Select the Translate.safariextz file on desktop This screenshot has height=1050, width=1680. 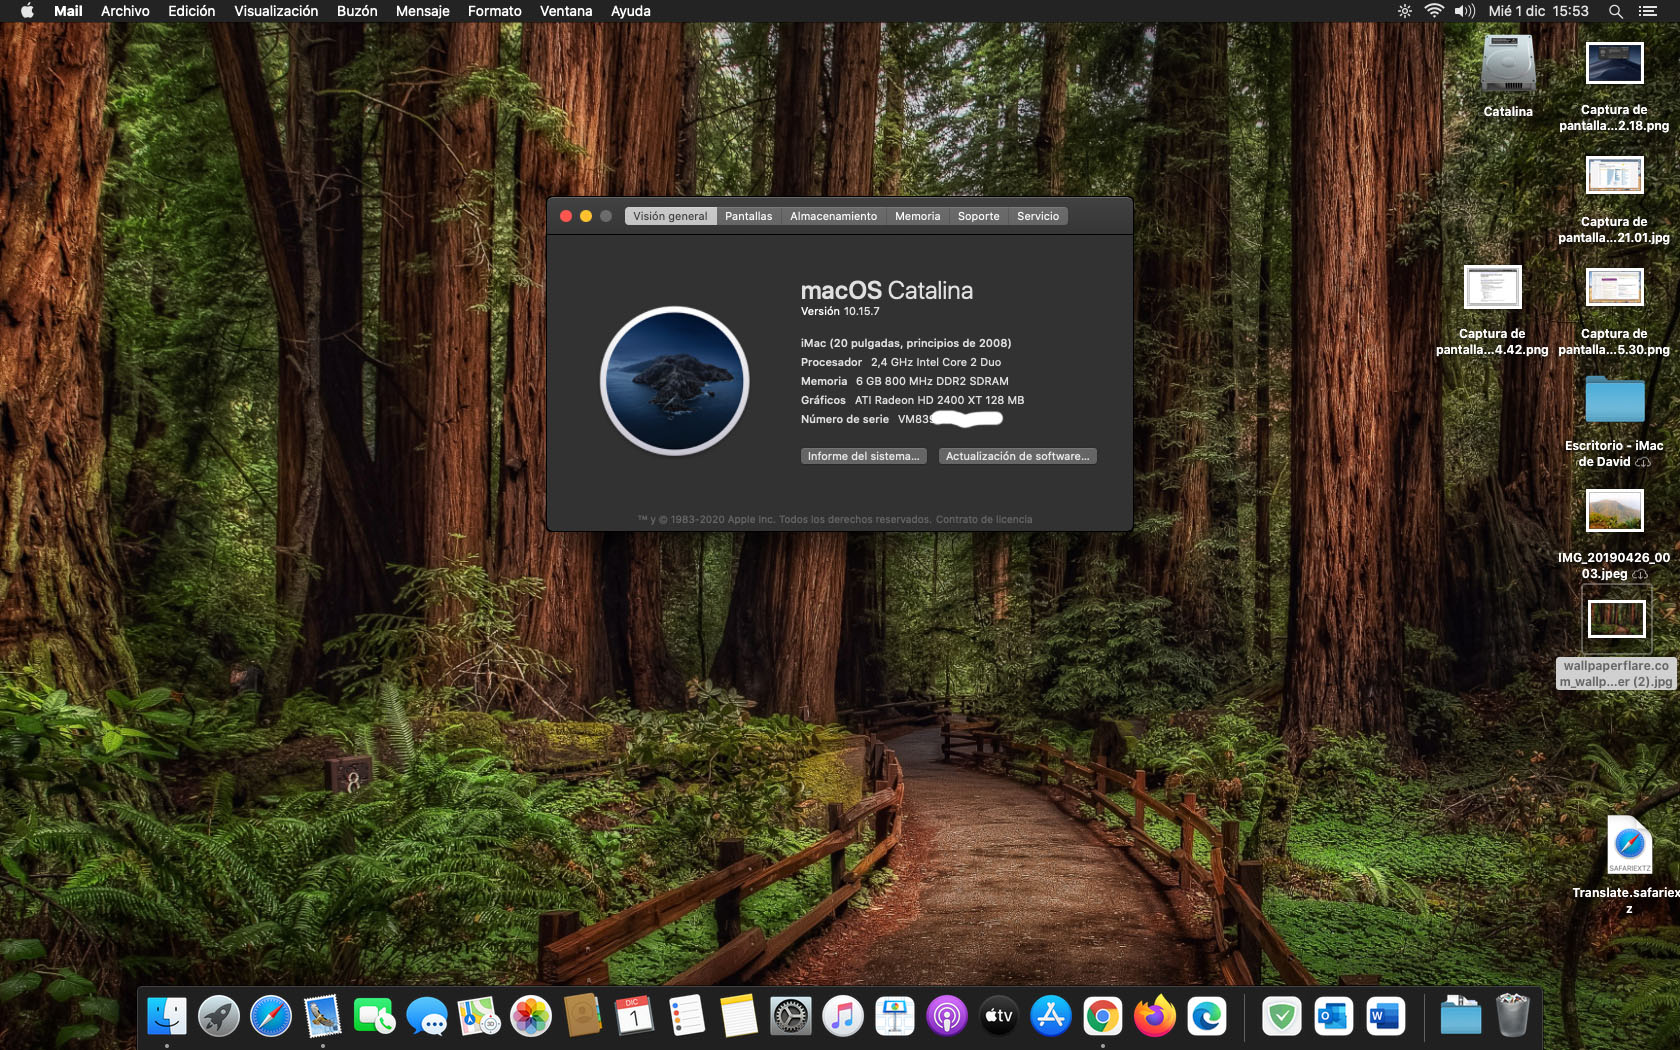[1629, 846]
